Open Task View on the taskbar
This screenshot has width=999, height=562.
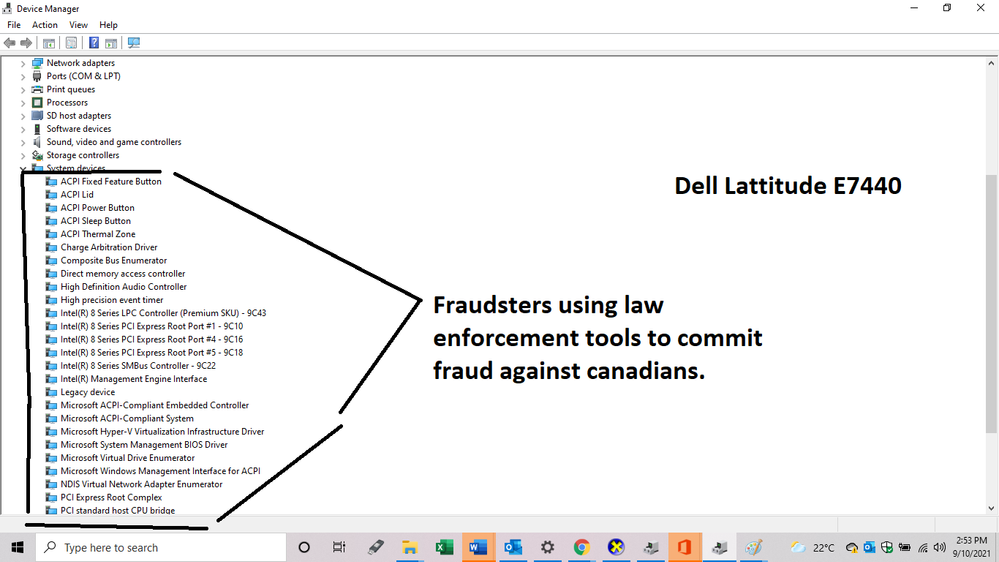[x=339, y=547]
